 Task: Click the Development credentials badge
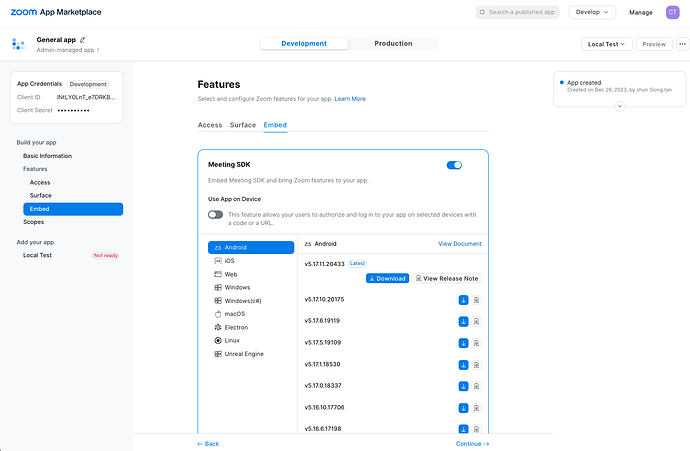(x=88, y=84)
